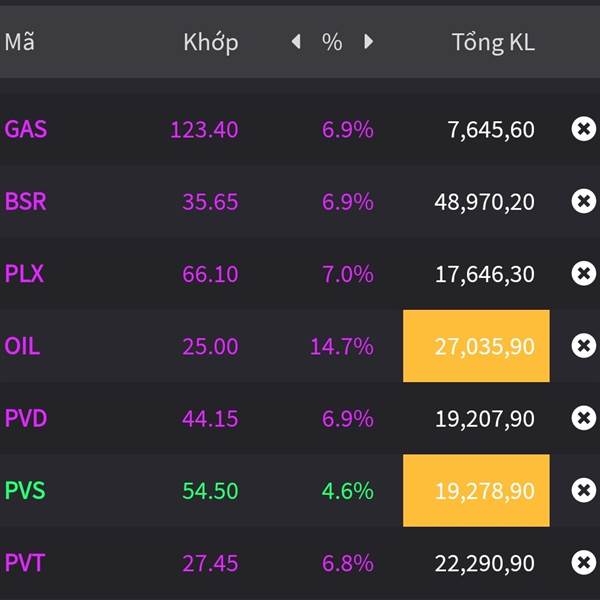Click the % column header label
600x600 pixels.
(332, 42)
